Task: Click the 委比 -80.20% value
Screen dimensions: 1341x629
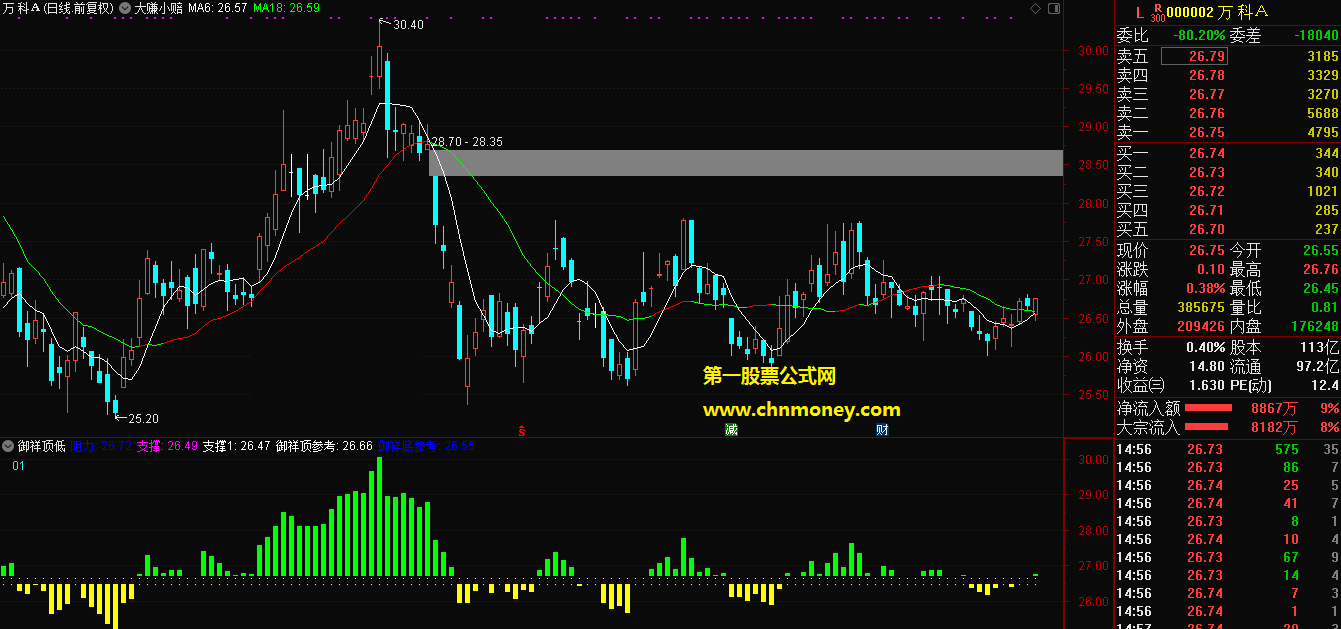Action: coord(1197,36)
